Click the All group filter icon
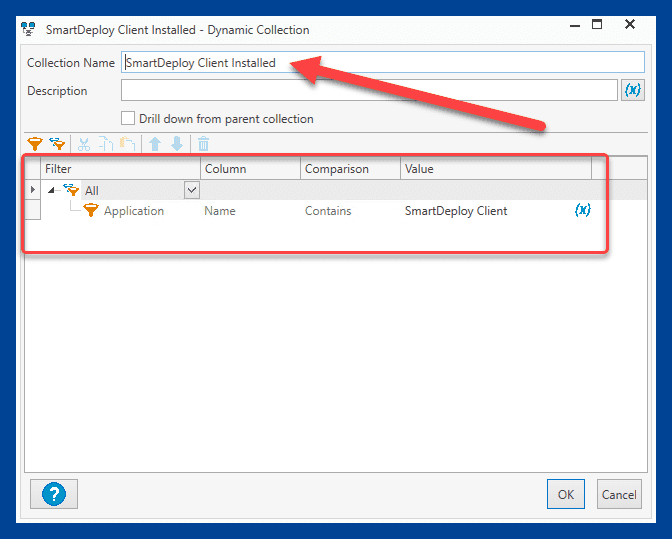The image size is (672, 539). (x=72, y=190)
